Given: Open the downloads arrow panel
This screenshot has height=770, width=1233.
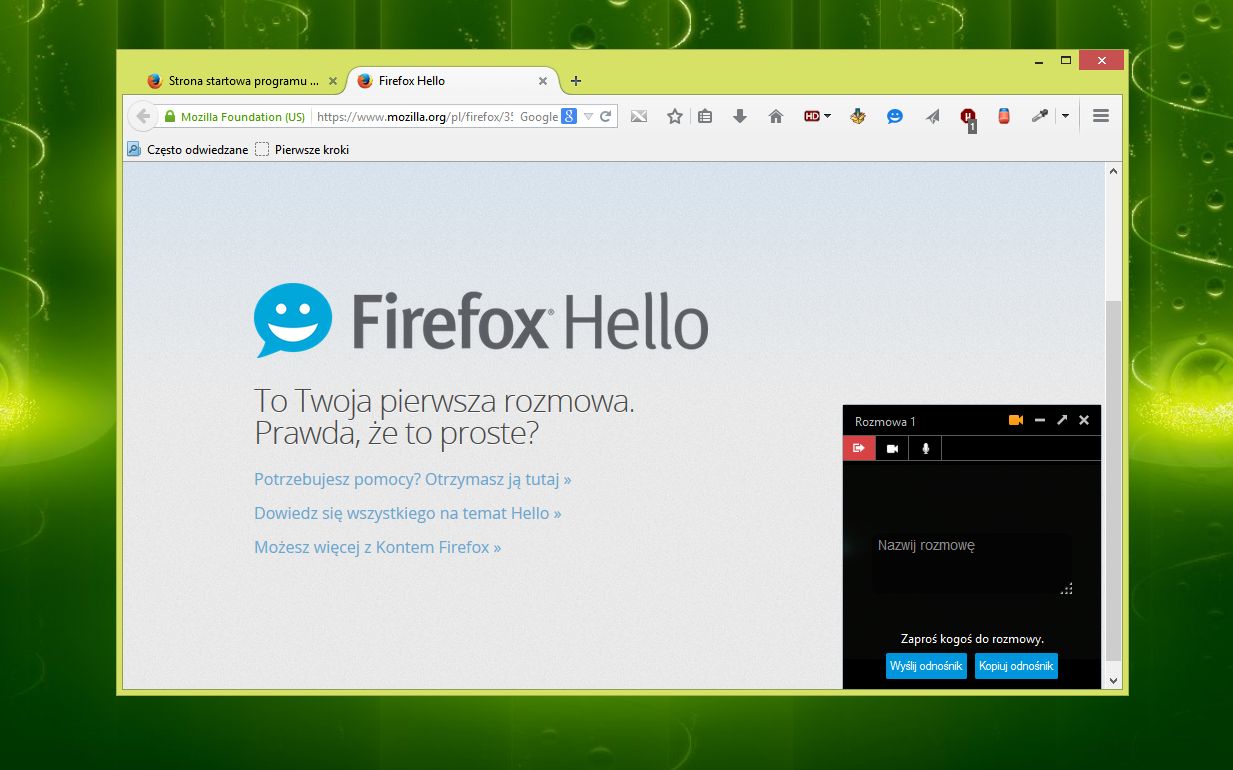Looking at the screenshot, I should tap(740, 116).
